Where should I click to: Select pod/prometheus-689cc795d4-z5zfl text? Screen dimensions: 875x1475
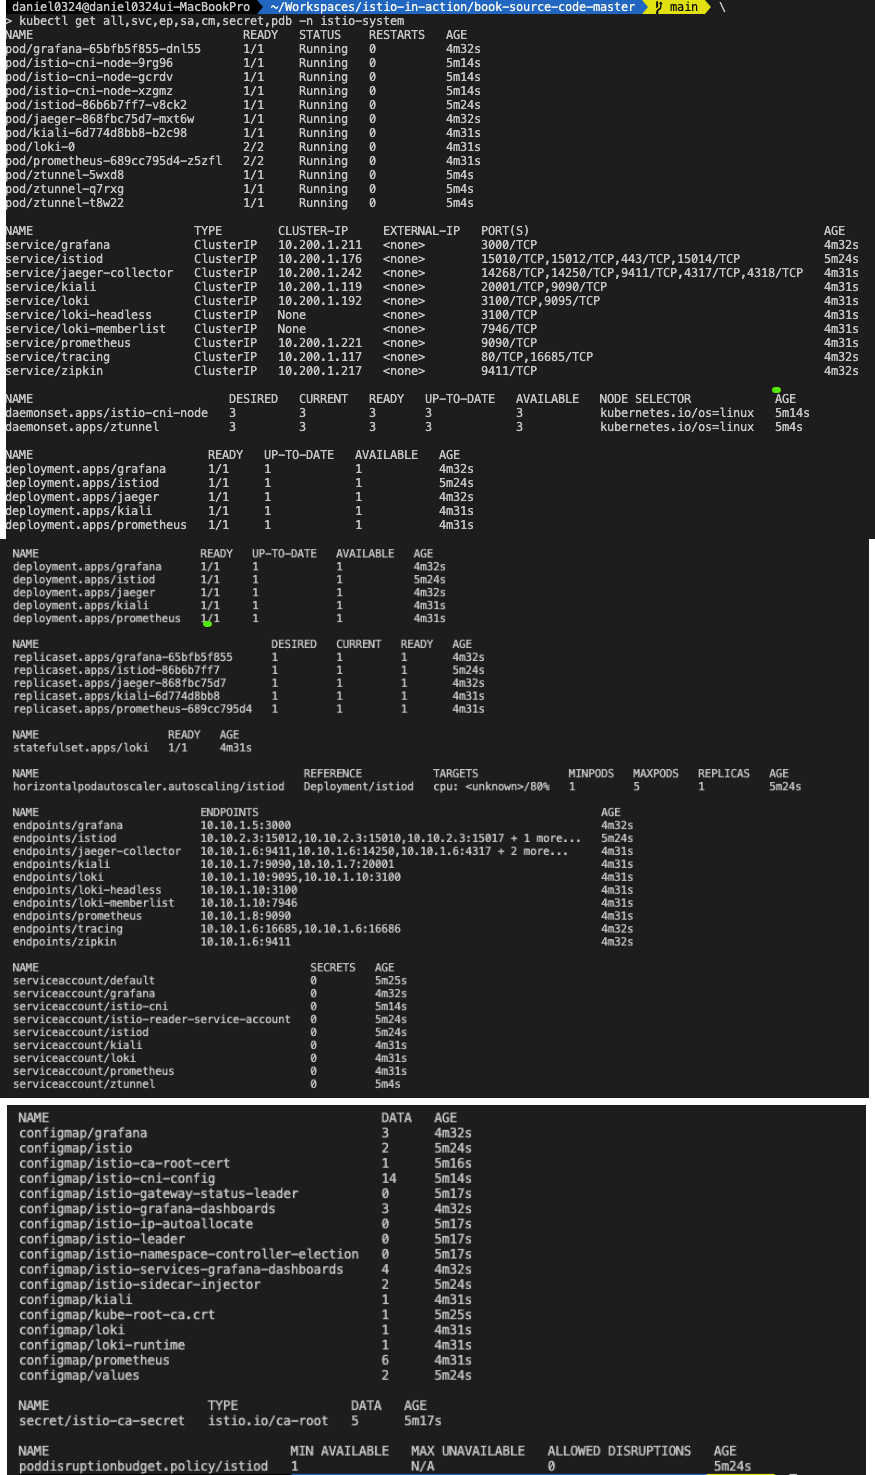click(114, 160)
